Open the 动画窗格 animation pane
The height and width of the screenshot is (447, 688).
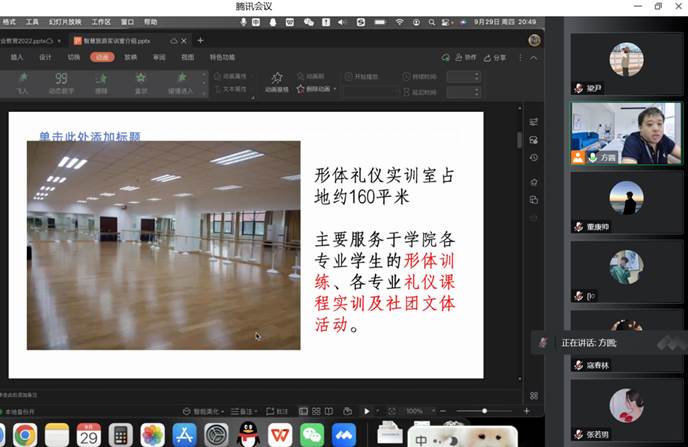click(276, 82)
